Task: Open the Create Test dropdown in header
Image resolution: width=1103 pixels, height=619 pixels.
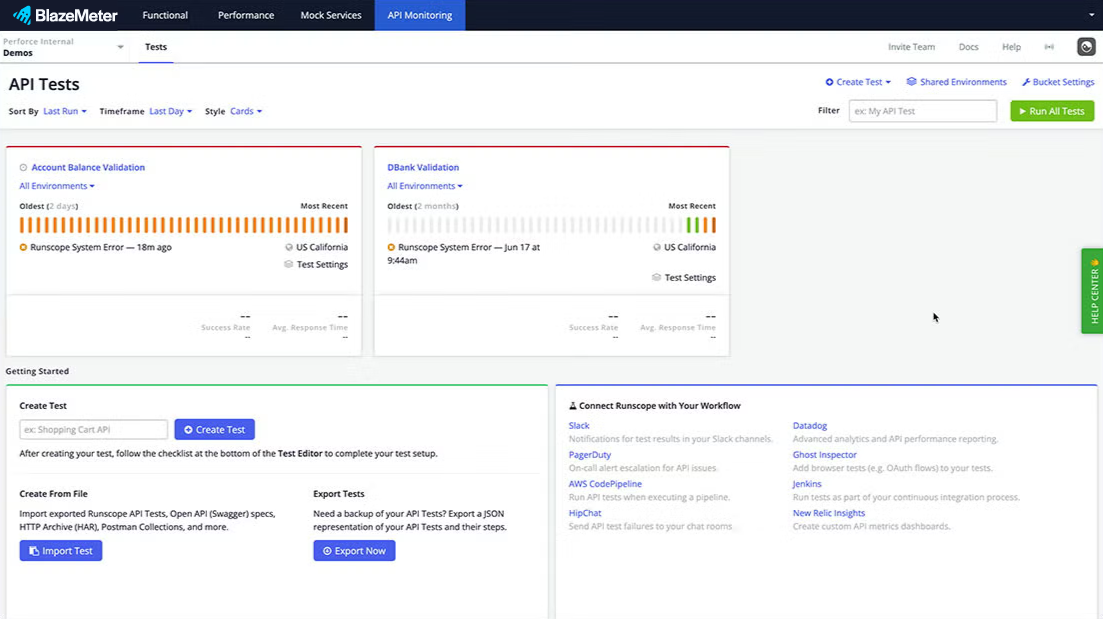Action: (858, 82)
